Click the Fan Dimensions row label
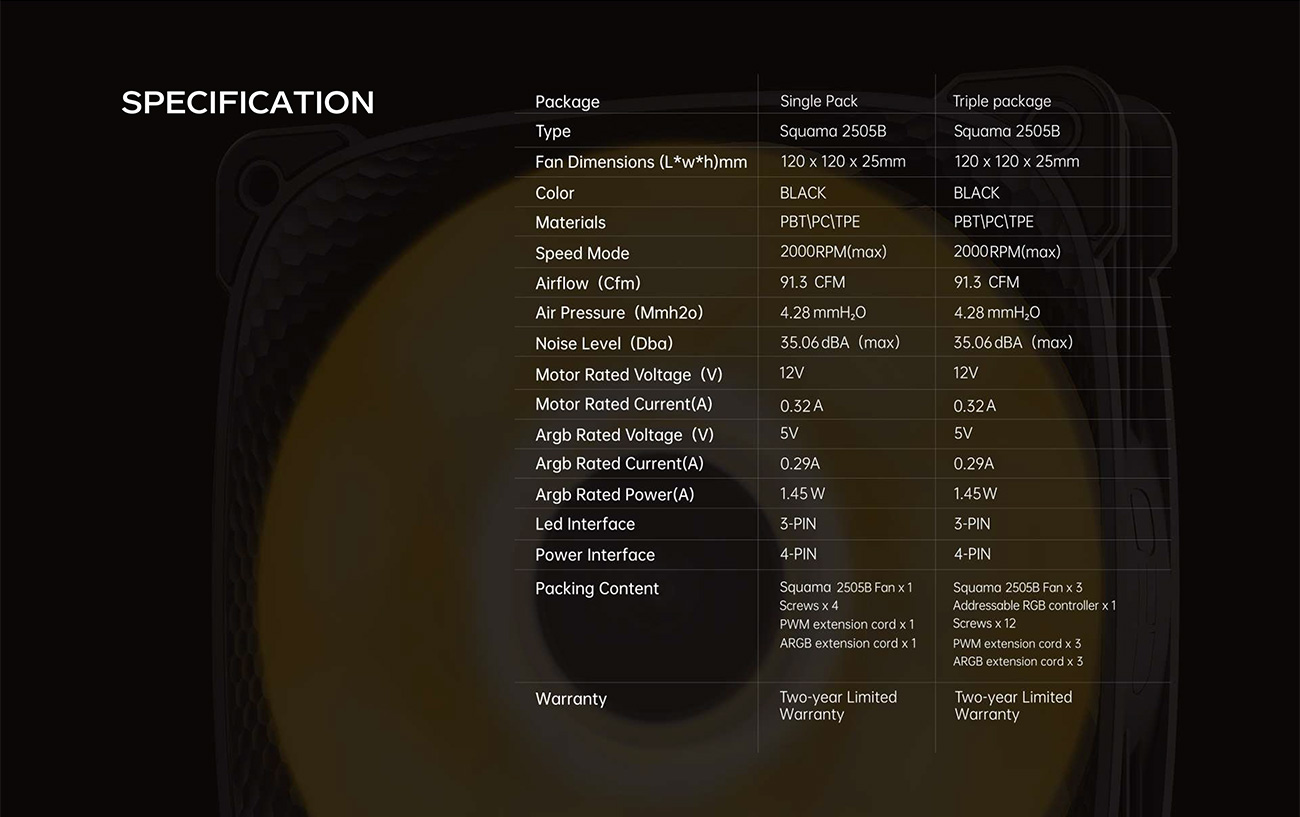The height and width of the screenshot is (817, 1300). (x=640, y=162)
